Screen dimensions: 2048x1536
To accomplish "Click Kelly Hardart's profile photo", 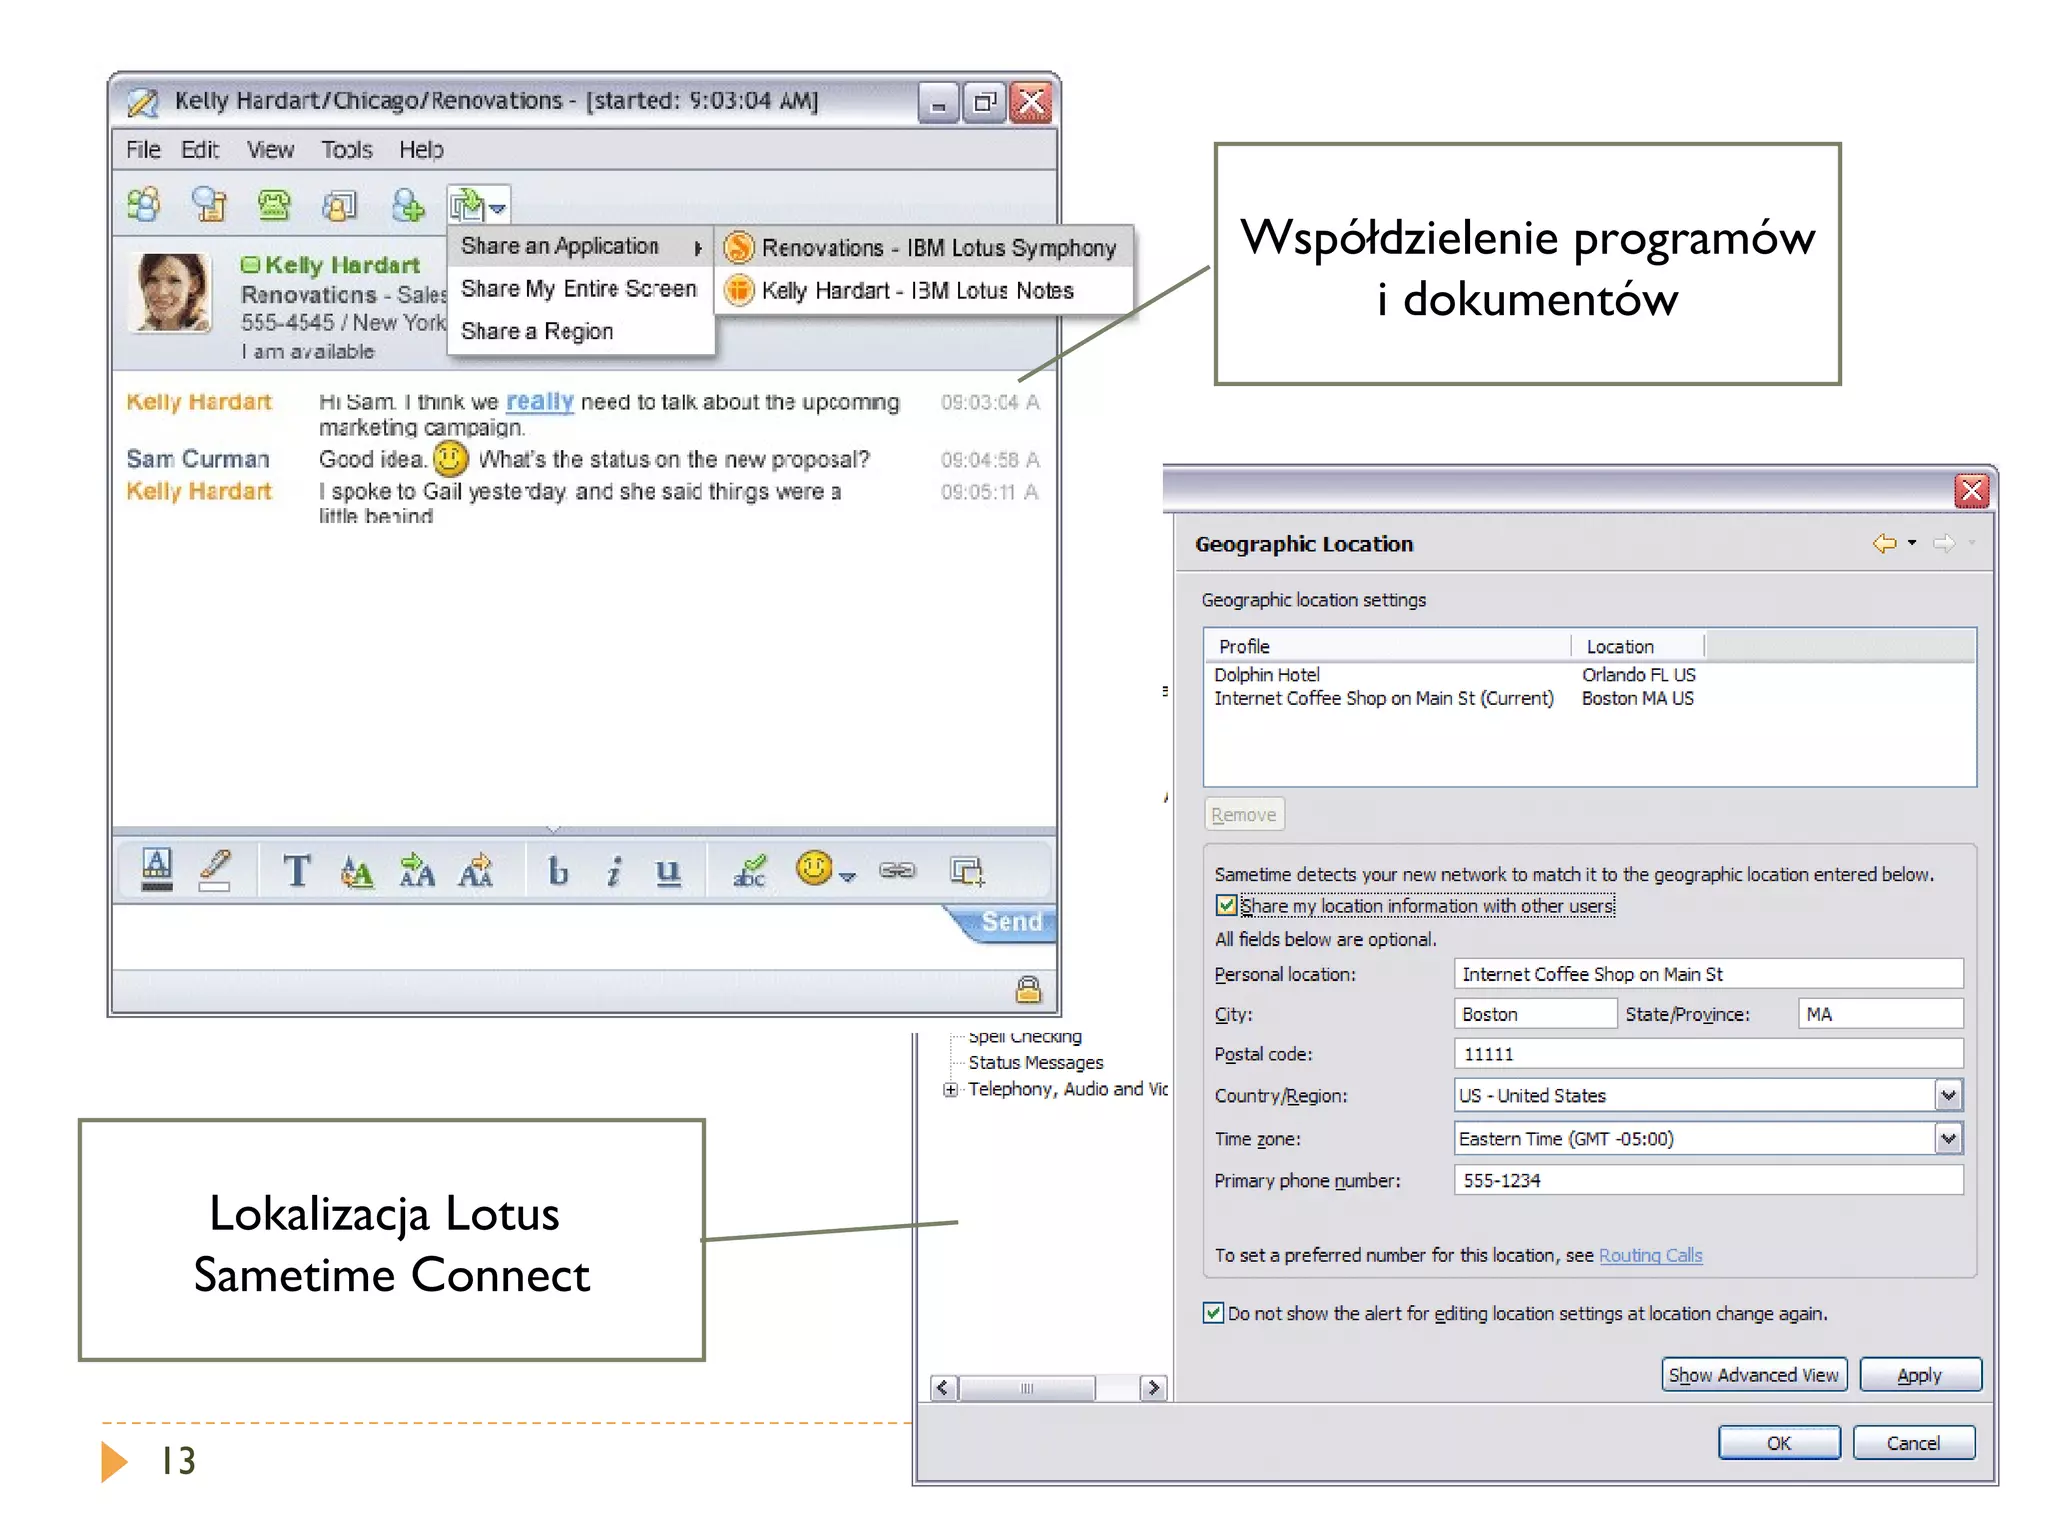I will [x=170, y=291].
